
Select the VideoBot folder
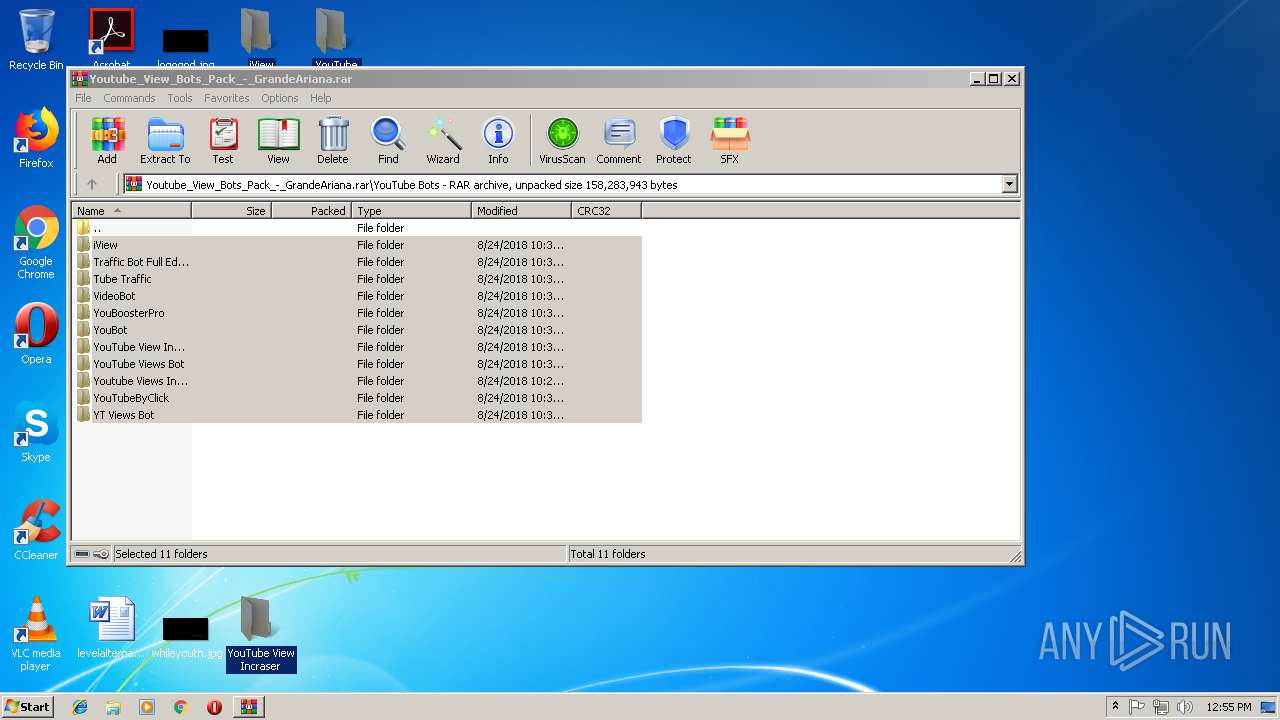(x=357, y=296)
